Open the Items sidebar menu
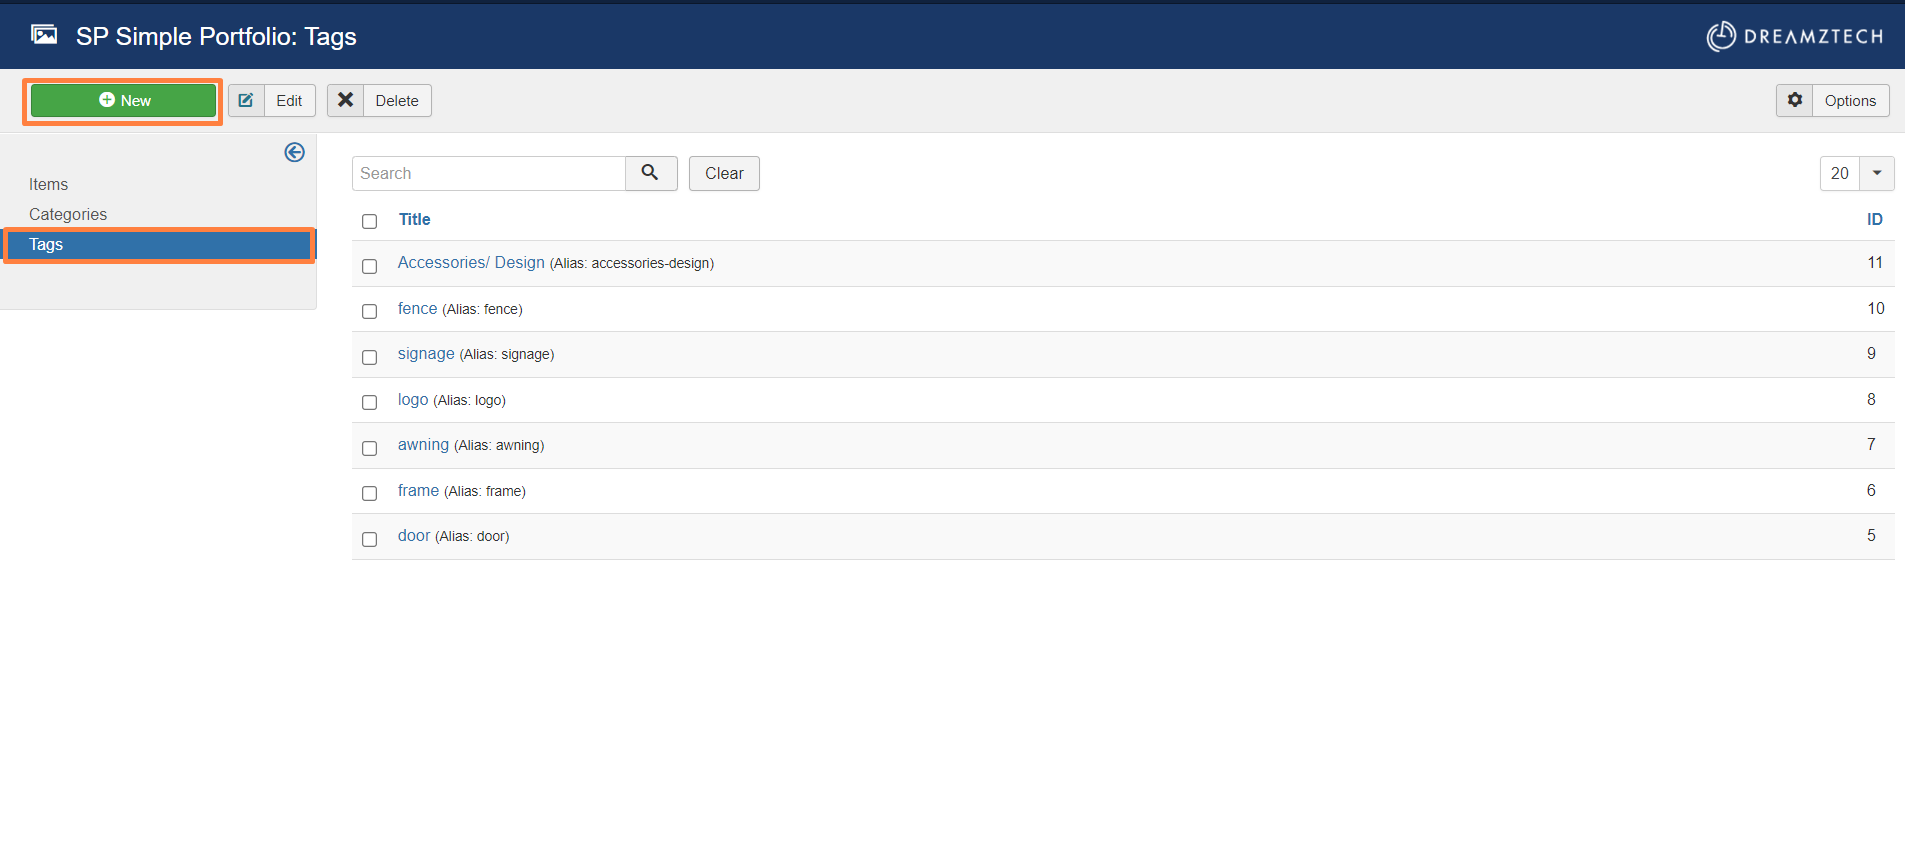Viewport: 1905px width, 868px height. coord(48,185)
